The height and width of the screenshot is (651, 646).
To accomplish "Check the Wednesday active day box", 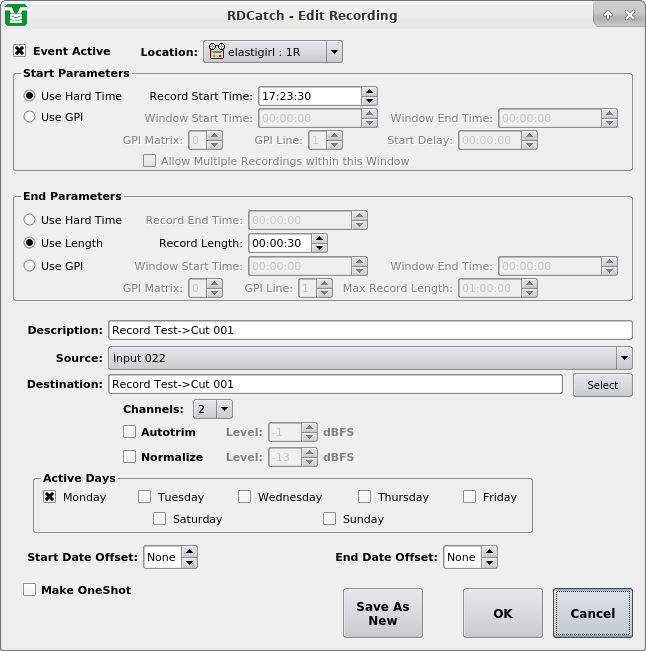I will tap(245, 497).
